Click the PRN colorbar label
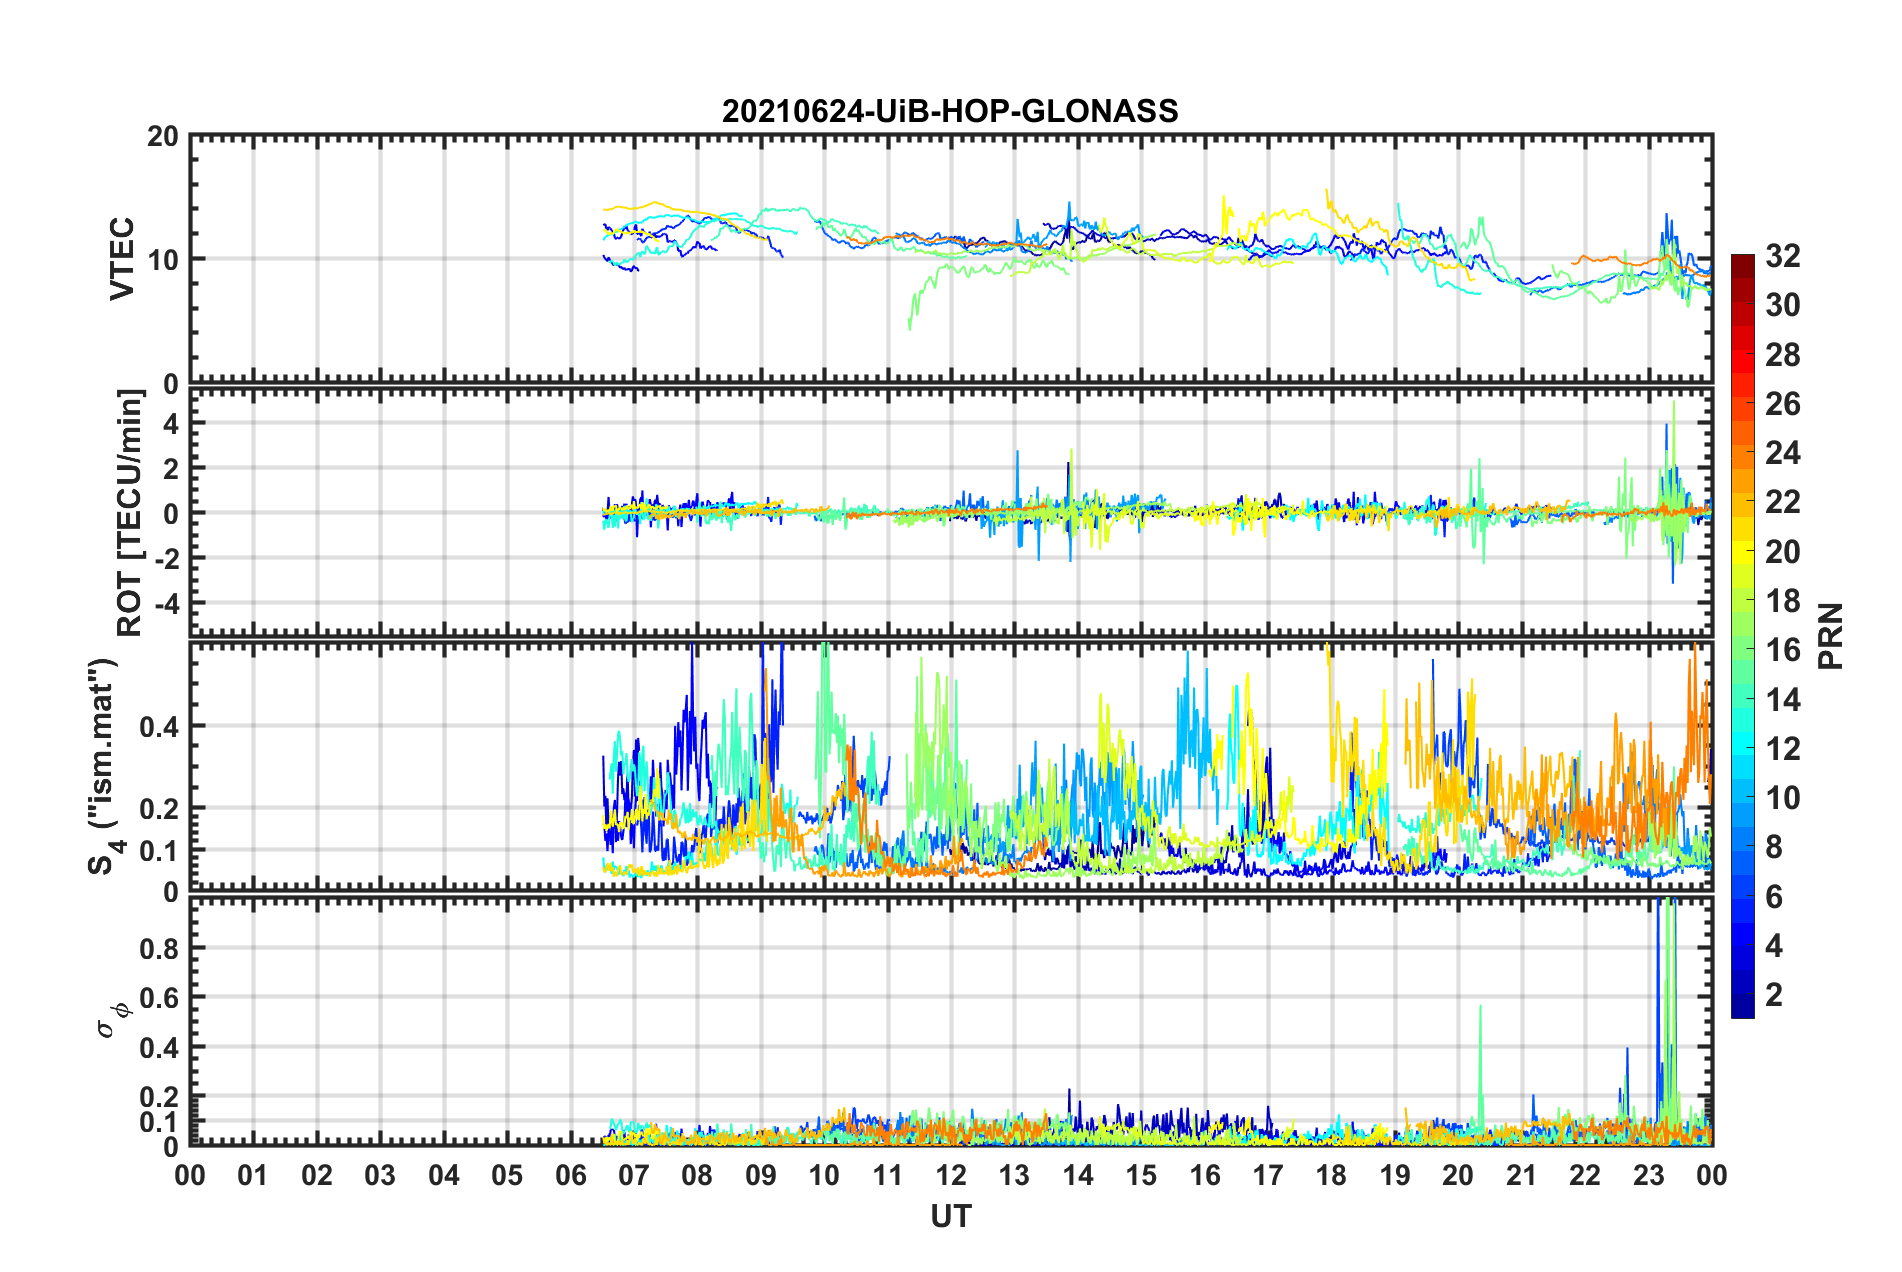The image size is (1902, 1272). pos(1830,636)
